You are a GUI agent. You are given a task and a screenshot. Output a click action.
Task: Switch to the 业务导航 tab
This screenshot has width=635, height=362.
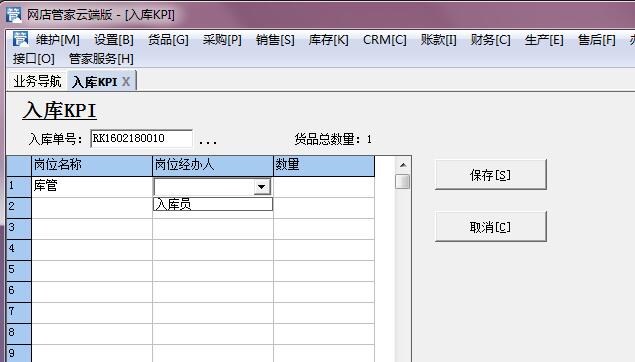(x=37, y=81)
